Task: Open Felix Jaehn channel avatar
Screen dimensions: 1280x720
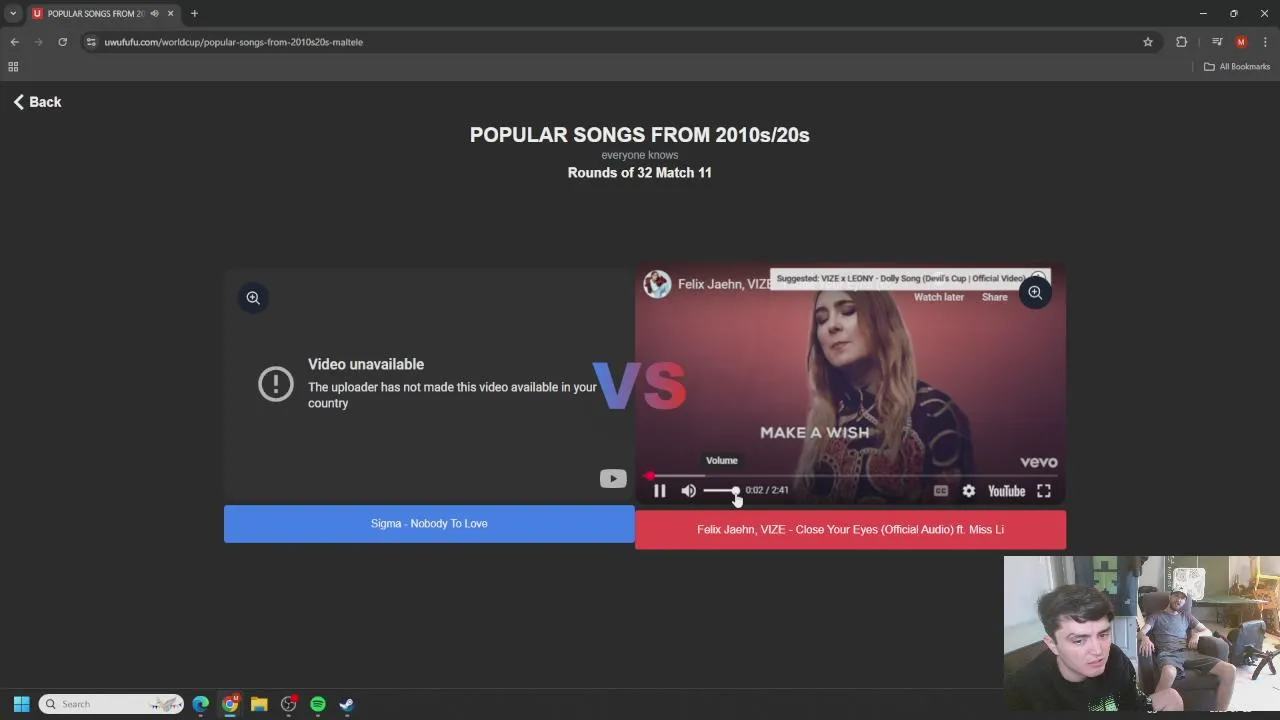Action: [x=657, y=284]
